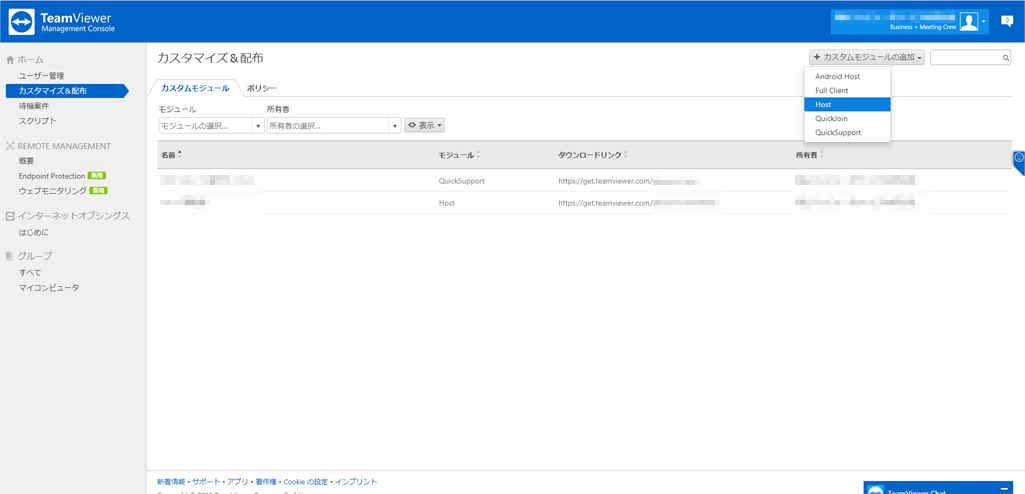This screenshot has width=1025, height=494.
Task: Click the 新着情報 footer link
Action: [171, 482]
